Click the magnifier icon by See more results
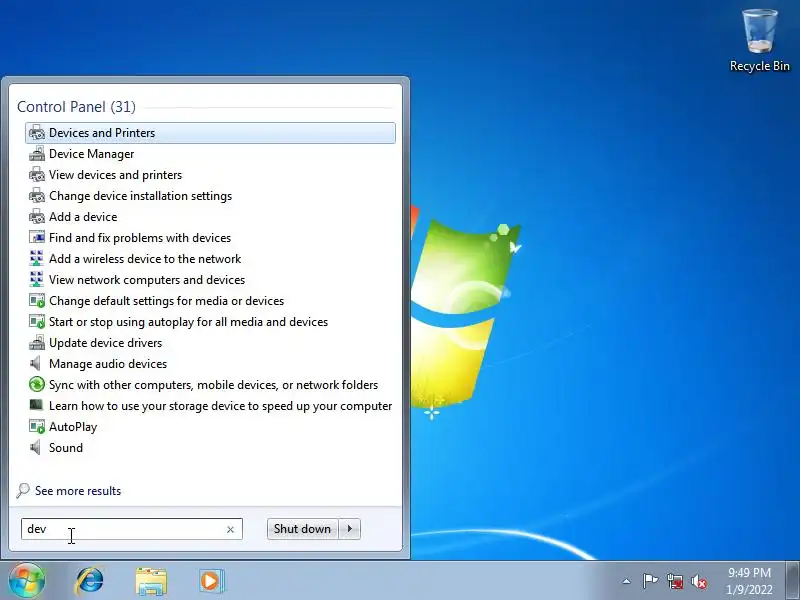This screenshot has width=800, height=600. click(23, 491)
